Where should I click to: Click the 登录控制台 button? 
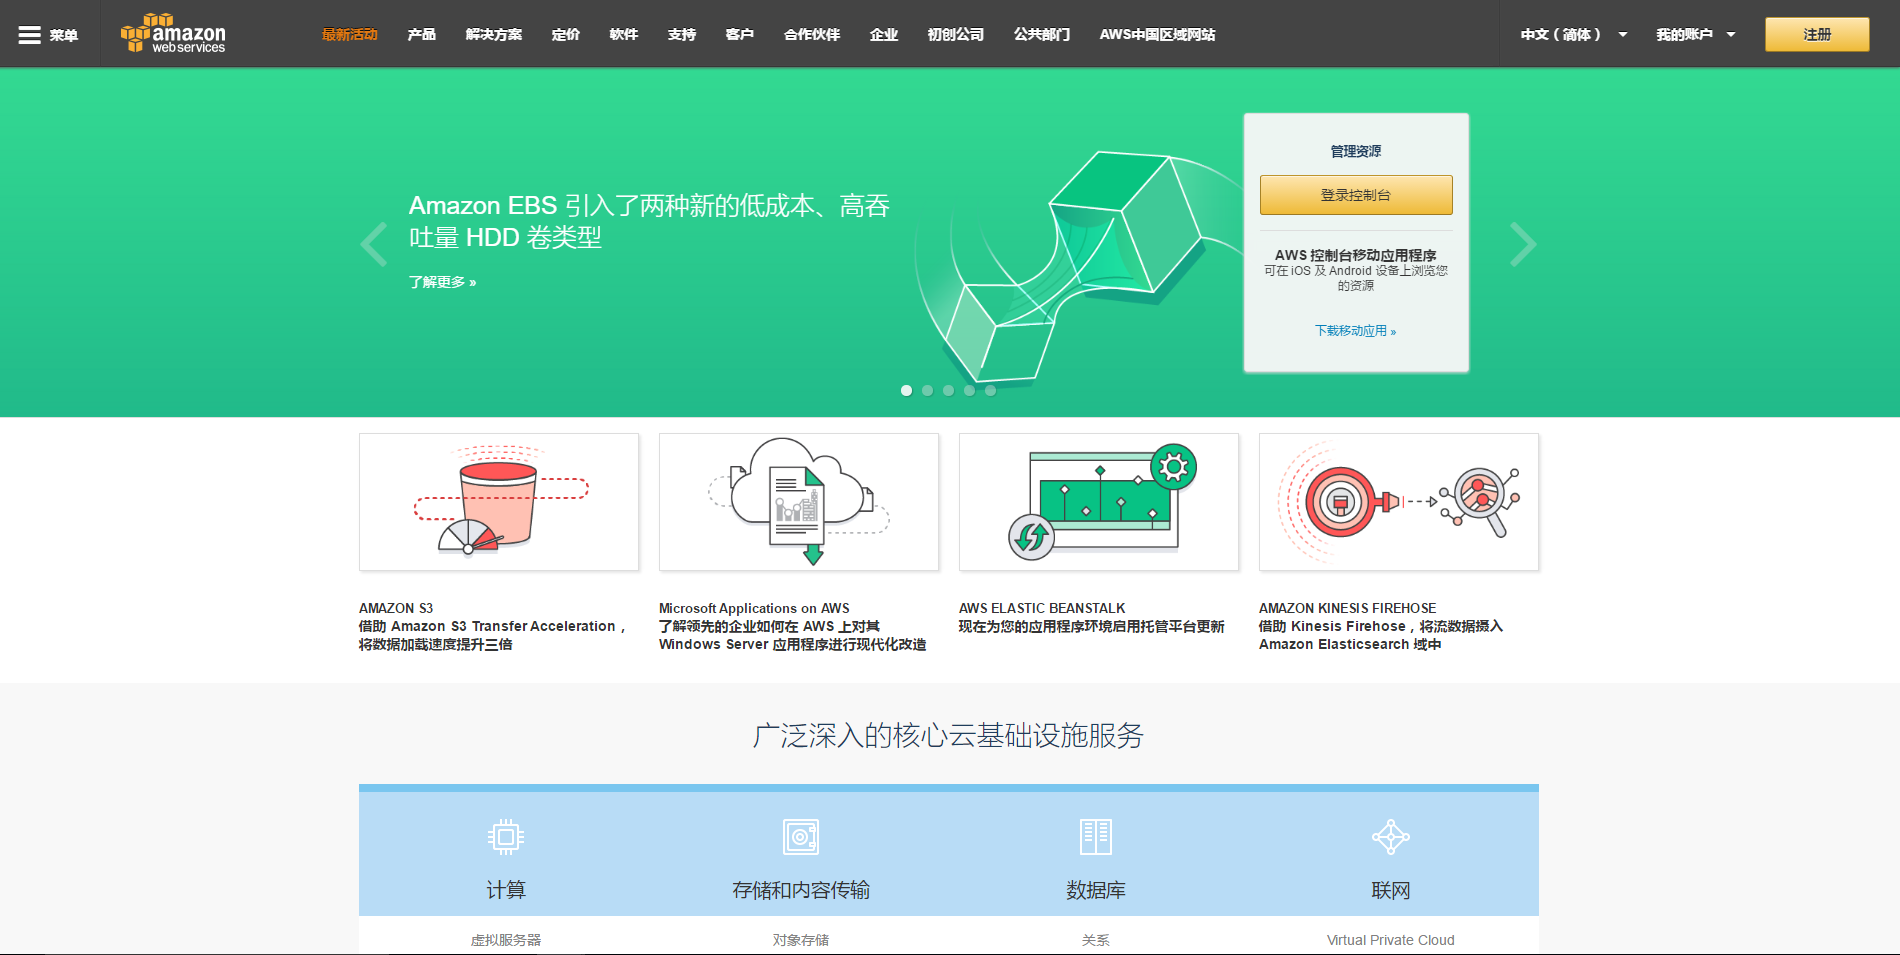(1356, 195)
